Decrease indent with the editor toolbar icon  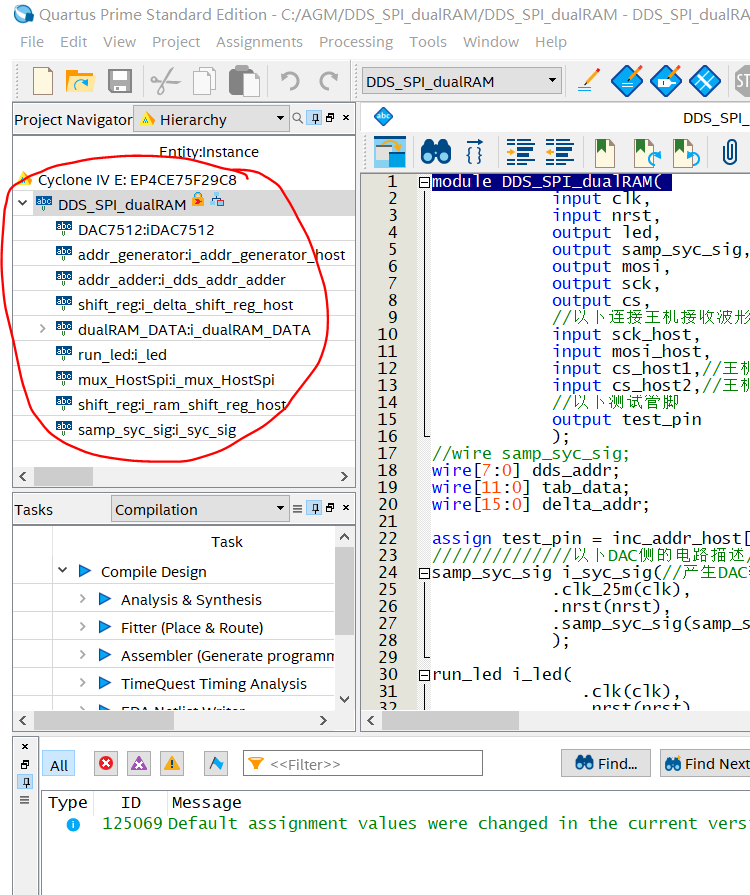(560, 152)
